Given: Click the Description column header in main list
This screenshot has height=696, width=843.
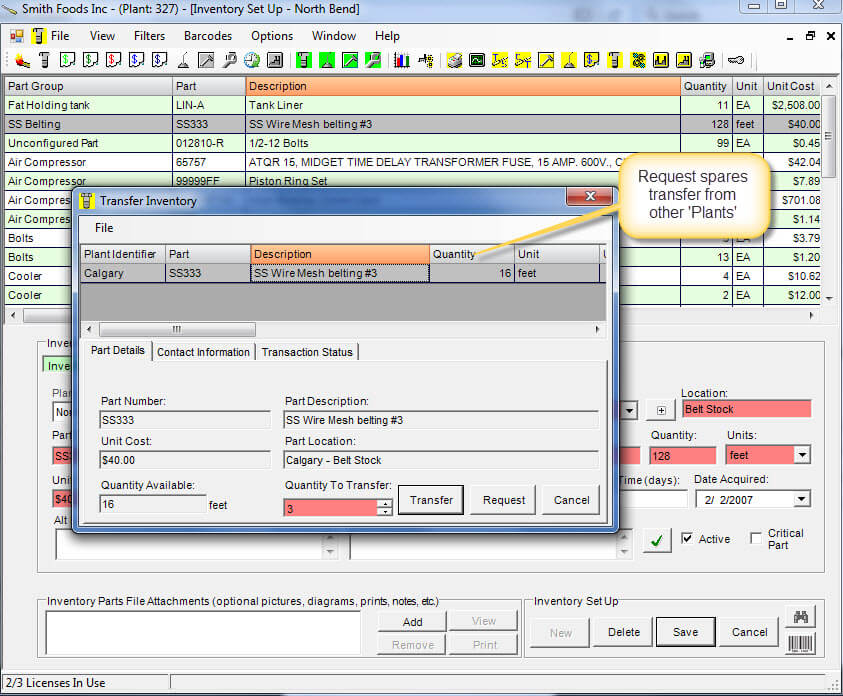Looking at the screenshot, I should point(463,86).
